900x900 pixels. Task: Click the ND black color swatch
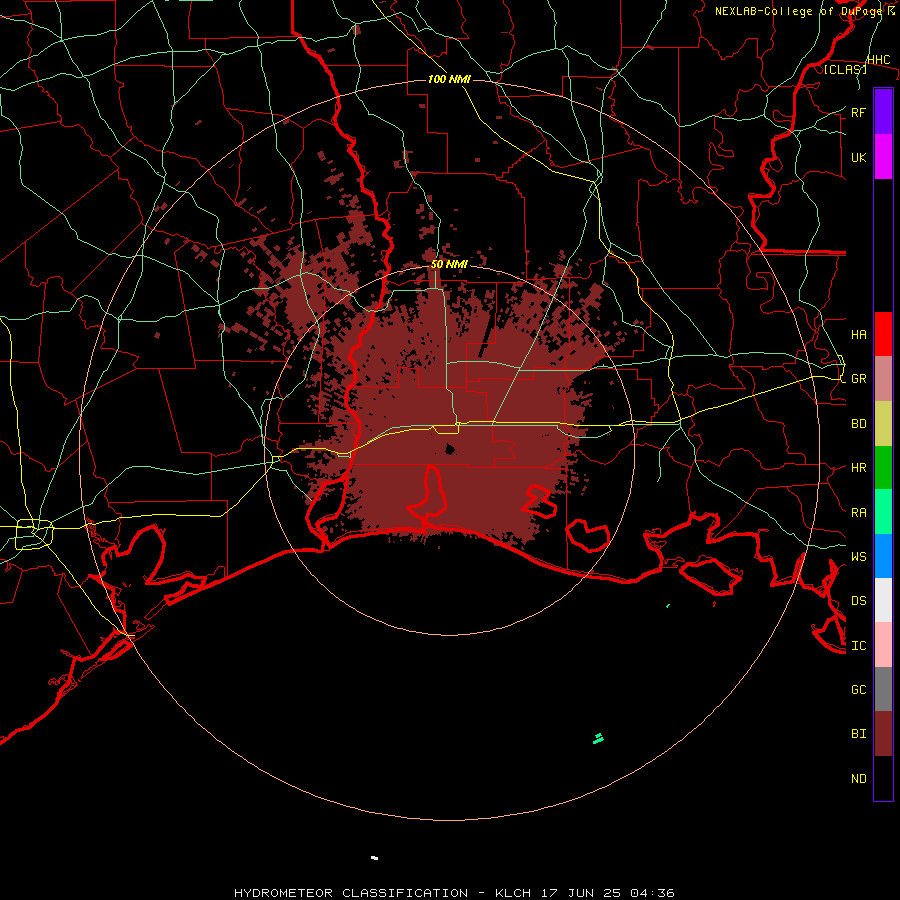(883, 778)
